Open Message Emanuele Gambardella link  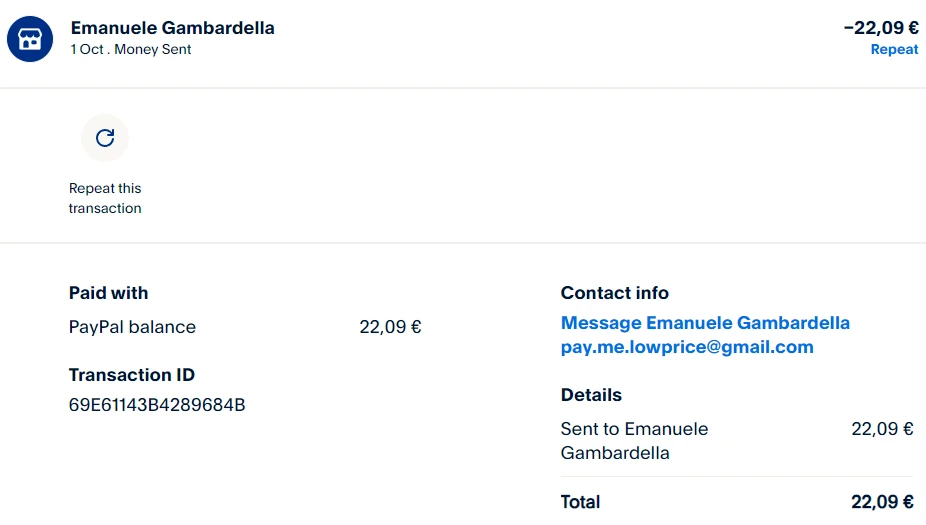pyautogui.click(x=705, y=323)
